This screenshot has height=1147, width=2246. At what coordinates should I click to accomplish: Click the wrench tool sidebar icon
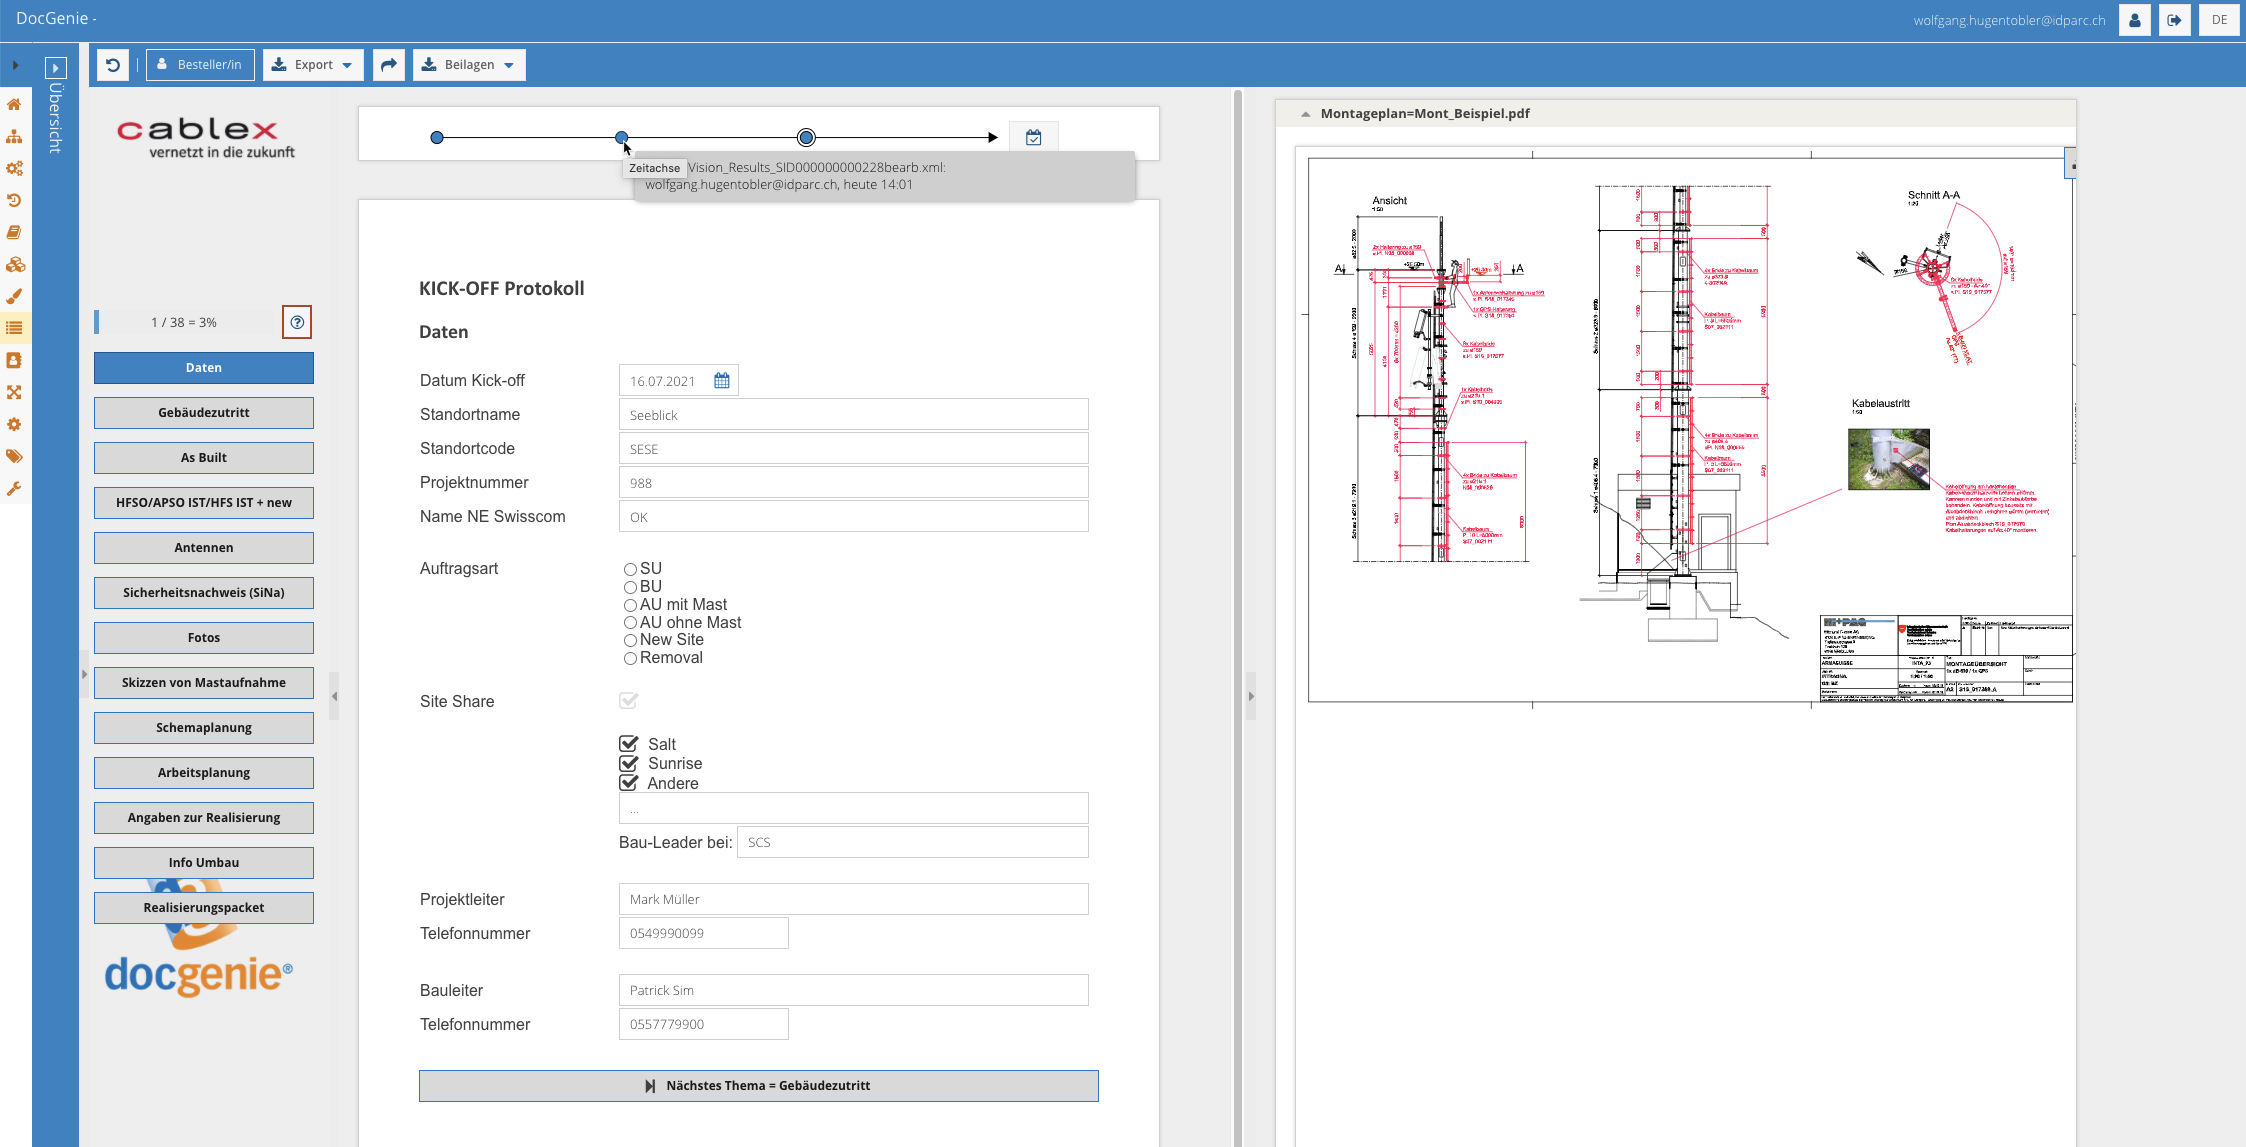click(x=14, y=489)
